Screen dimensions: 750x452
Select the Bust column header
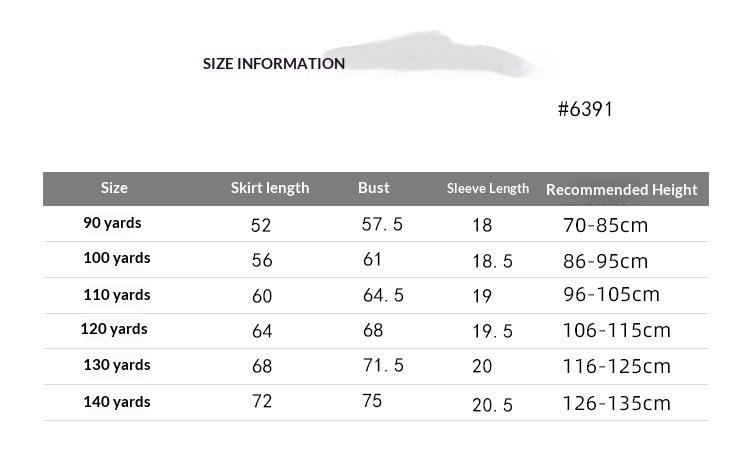374,187
